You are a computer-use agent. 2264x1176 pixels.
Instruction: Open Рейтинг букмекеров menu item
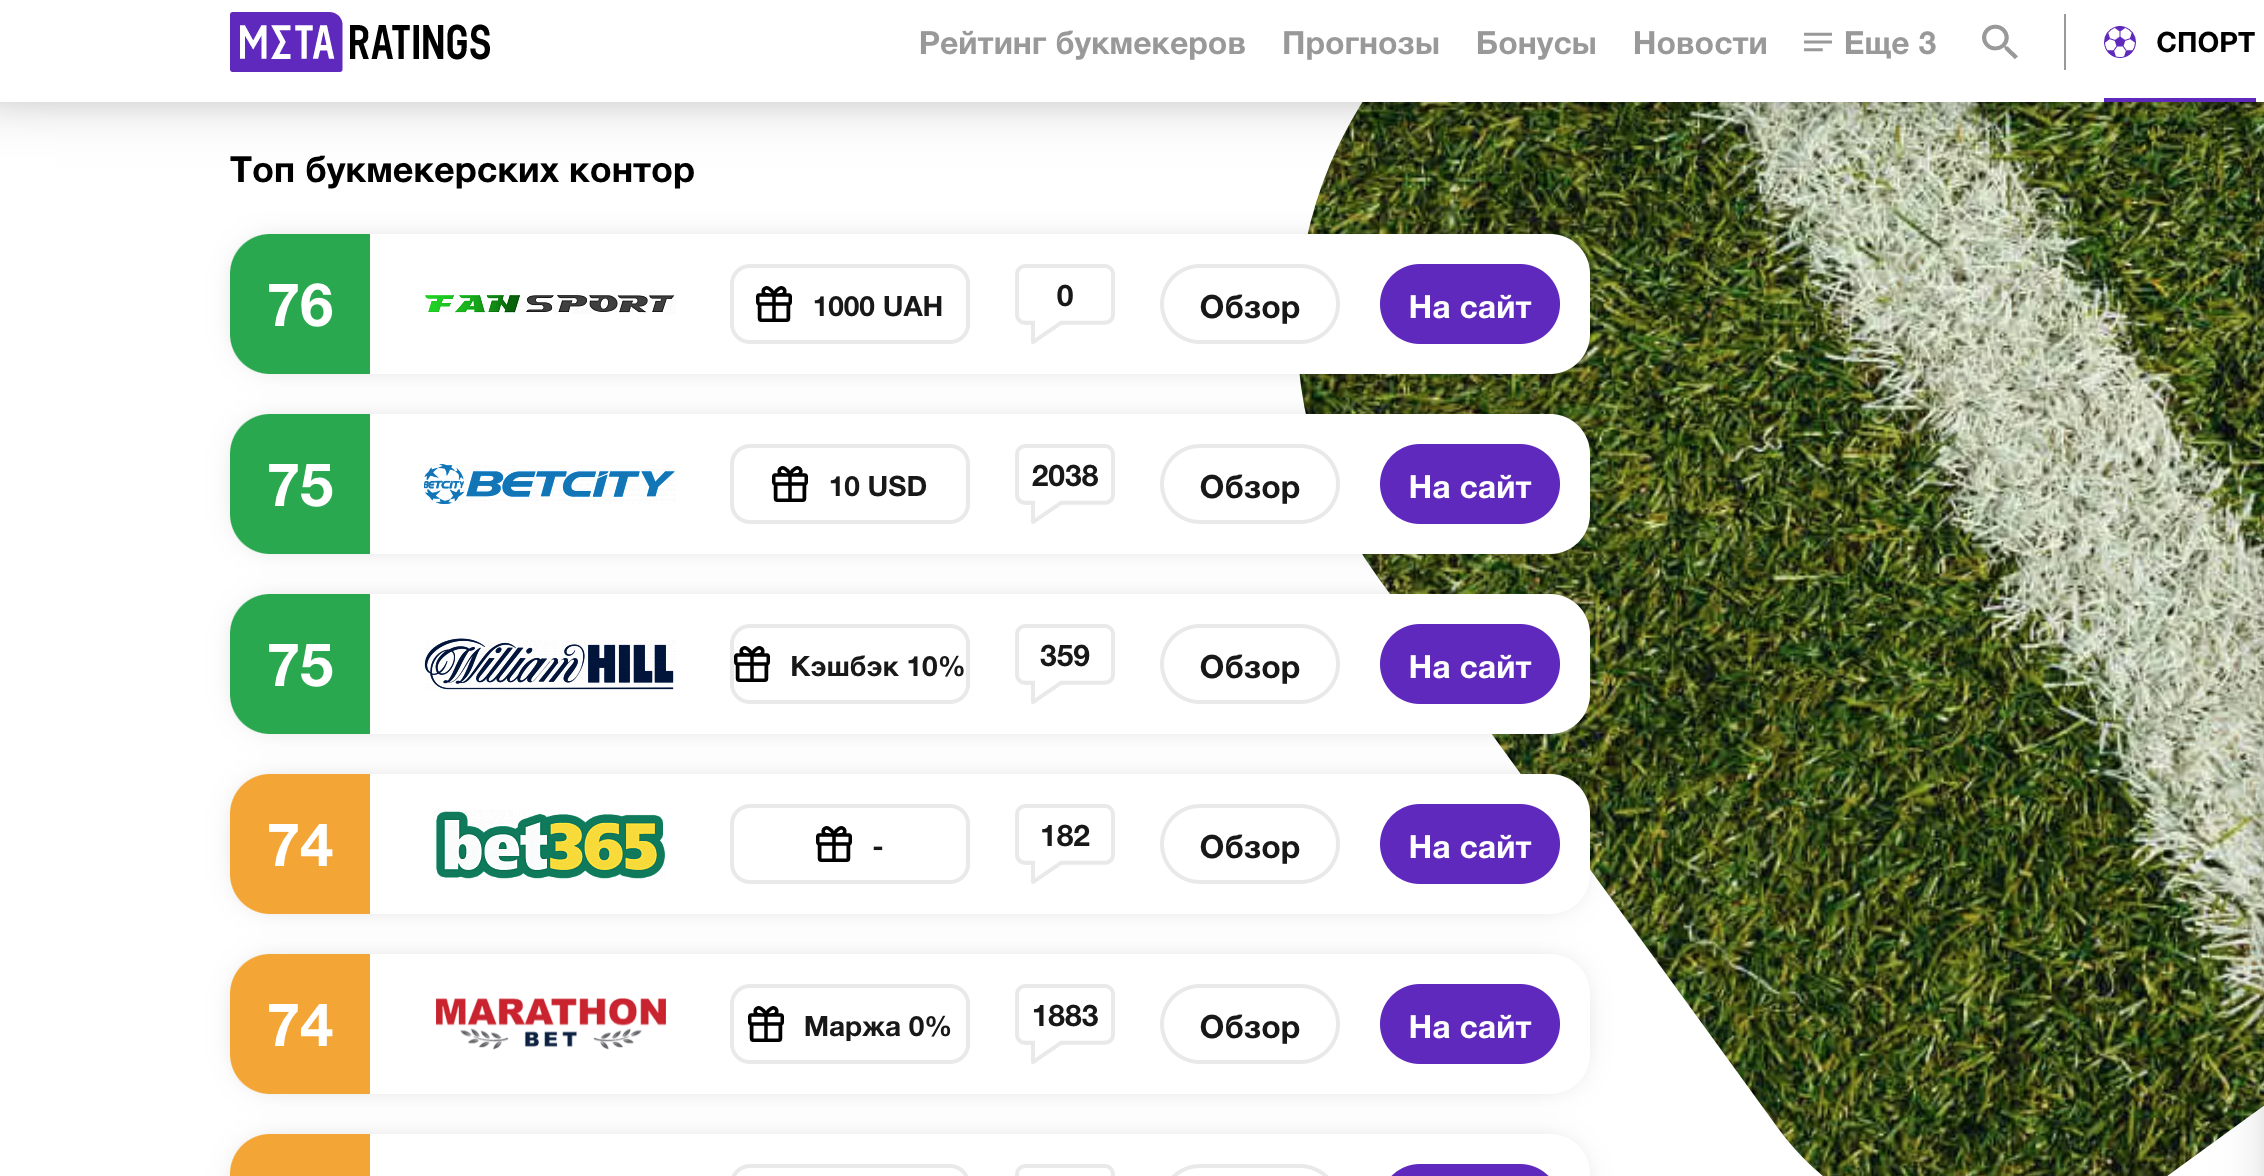[x=1082, y=43]
